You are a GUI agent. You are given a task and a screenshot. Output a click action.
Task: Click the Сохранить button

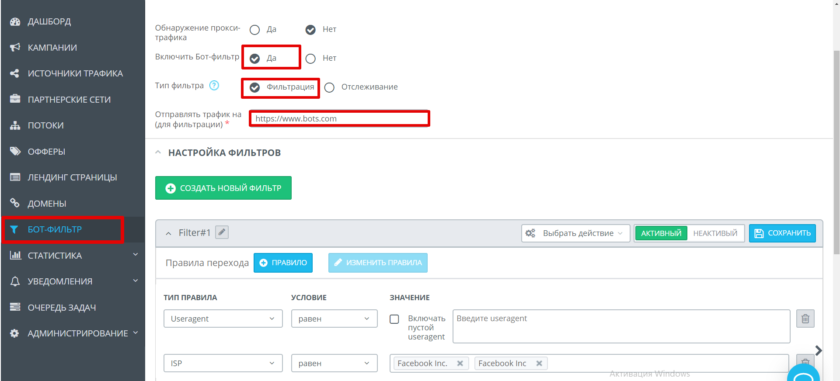coord(782,233)
